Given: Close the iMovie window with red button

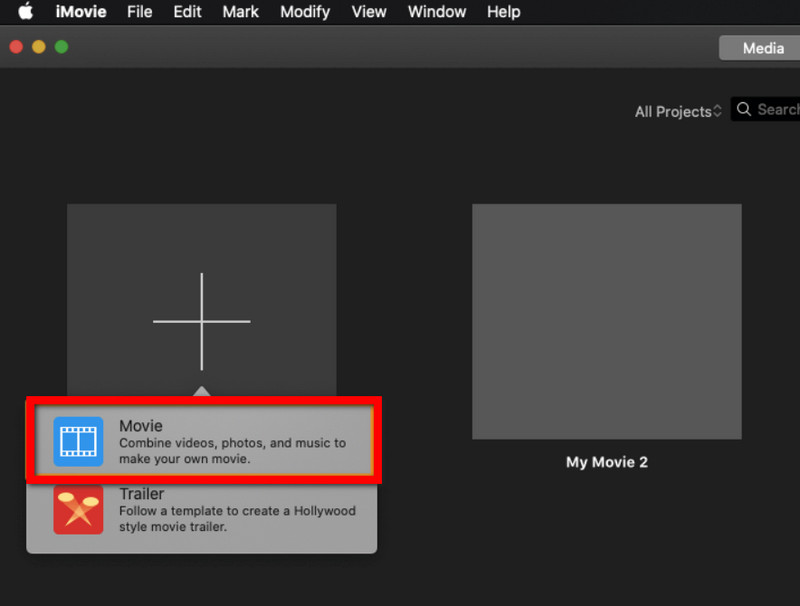Looking at the screenshot, I should [x=16, y=47].
